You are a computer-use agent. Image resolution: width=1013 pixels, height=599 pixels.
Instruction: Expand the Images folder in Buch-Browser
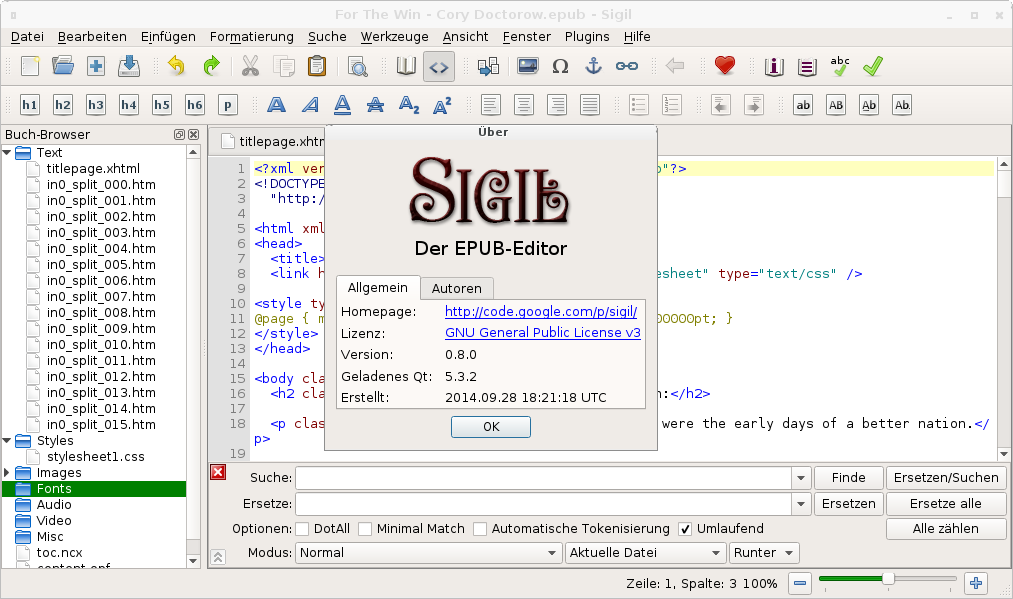tap(8, 473)
